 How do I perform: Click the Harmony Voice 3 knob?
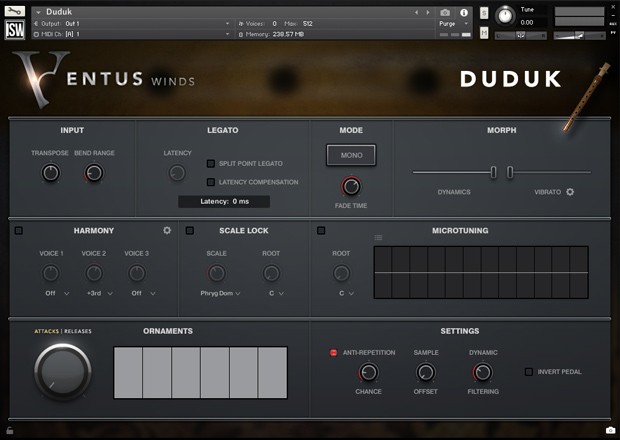pyautogui.click(x=137, y=273)
